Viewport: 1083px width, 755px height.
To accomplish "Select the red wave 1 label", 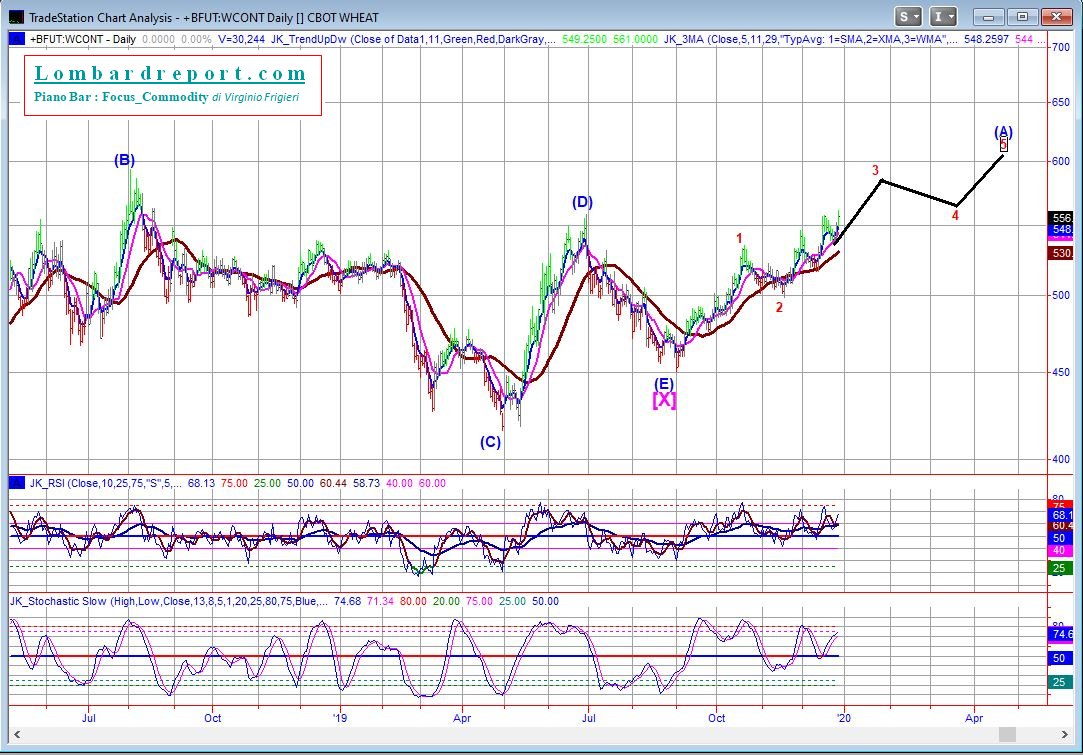I will (x=739, y=238).
